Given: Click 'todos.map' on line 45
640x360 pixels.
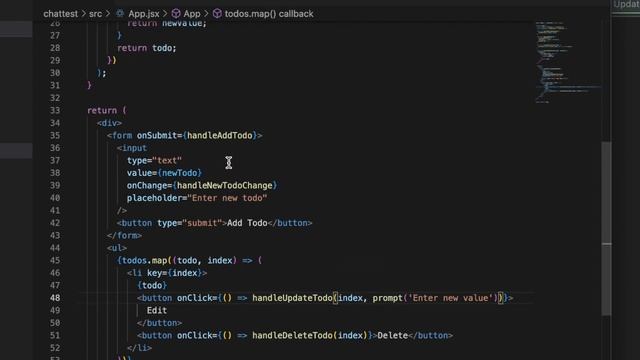Looking at the screenshot, I should (144, 260).
